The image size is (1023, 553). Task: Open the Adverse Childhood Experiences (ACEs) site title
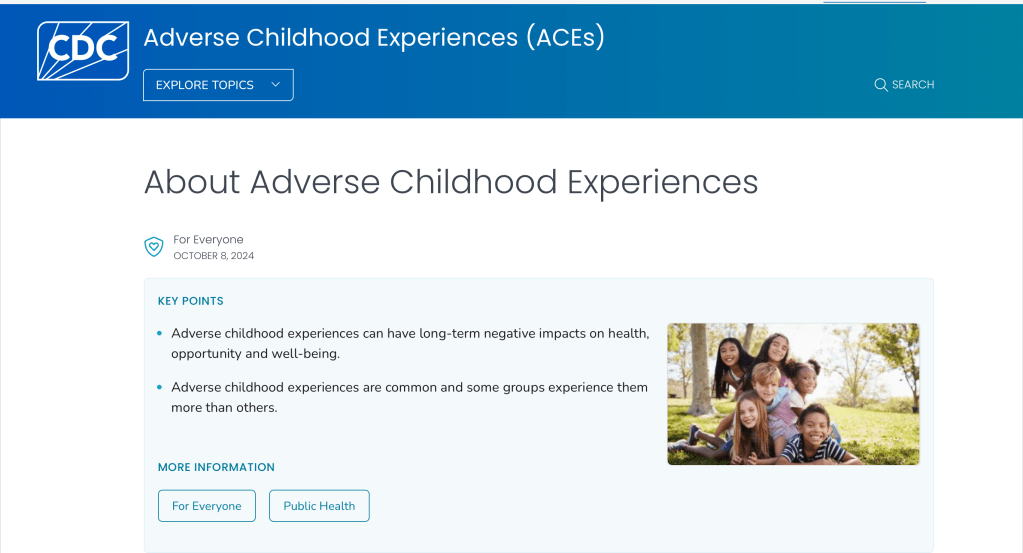(x=374, y=38)
